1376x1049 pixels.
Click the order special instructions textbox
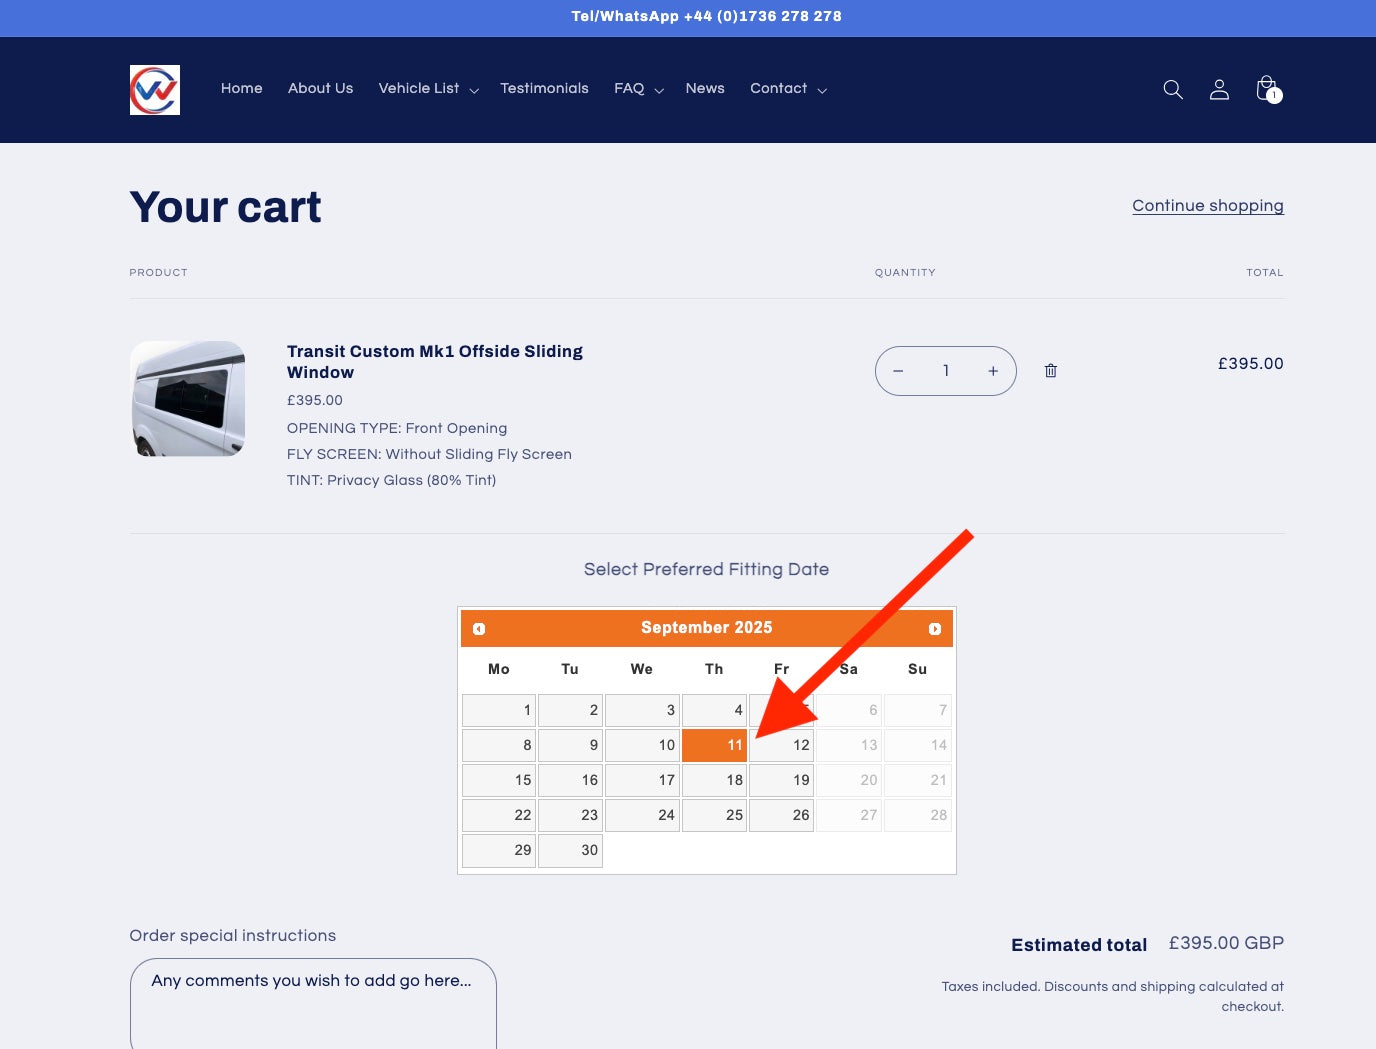313,1004
